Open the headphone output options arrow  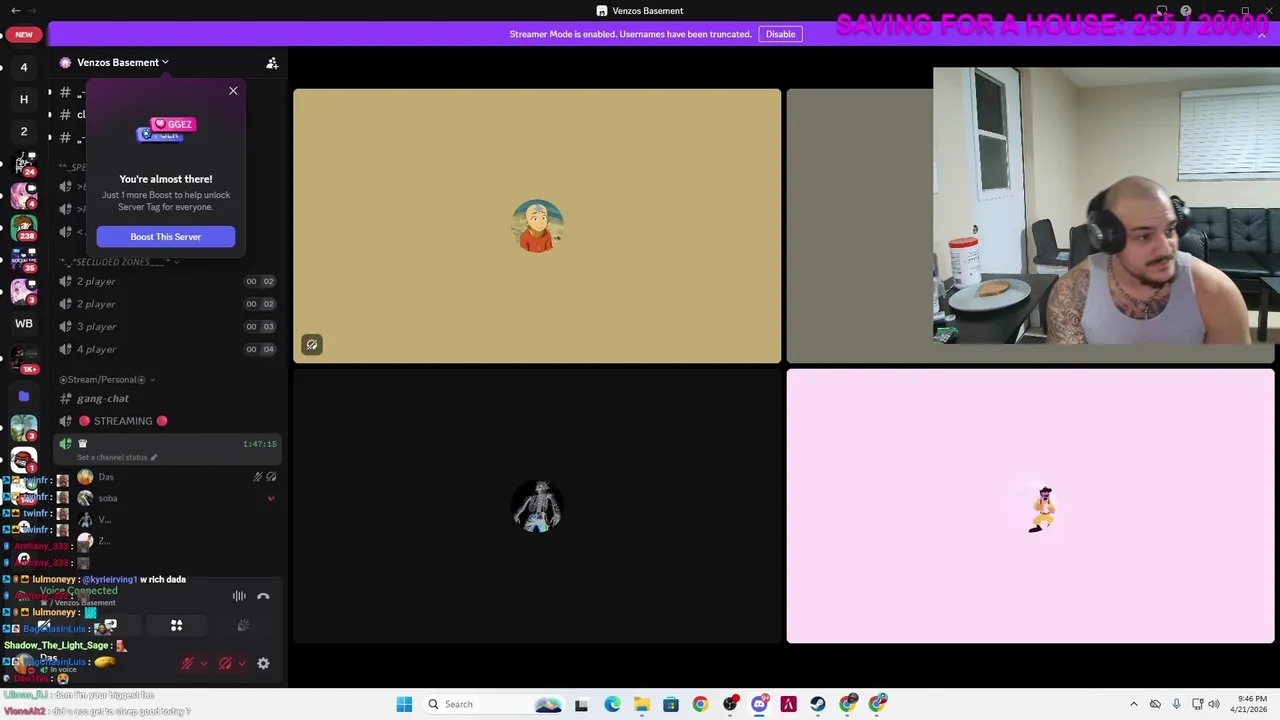(242, 663)
